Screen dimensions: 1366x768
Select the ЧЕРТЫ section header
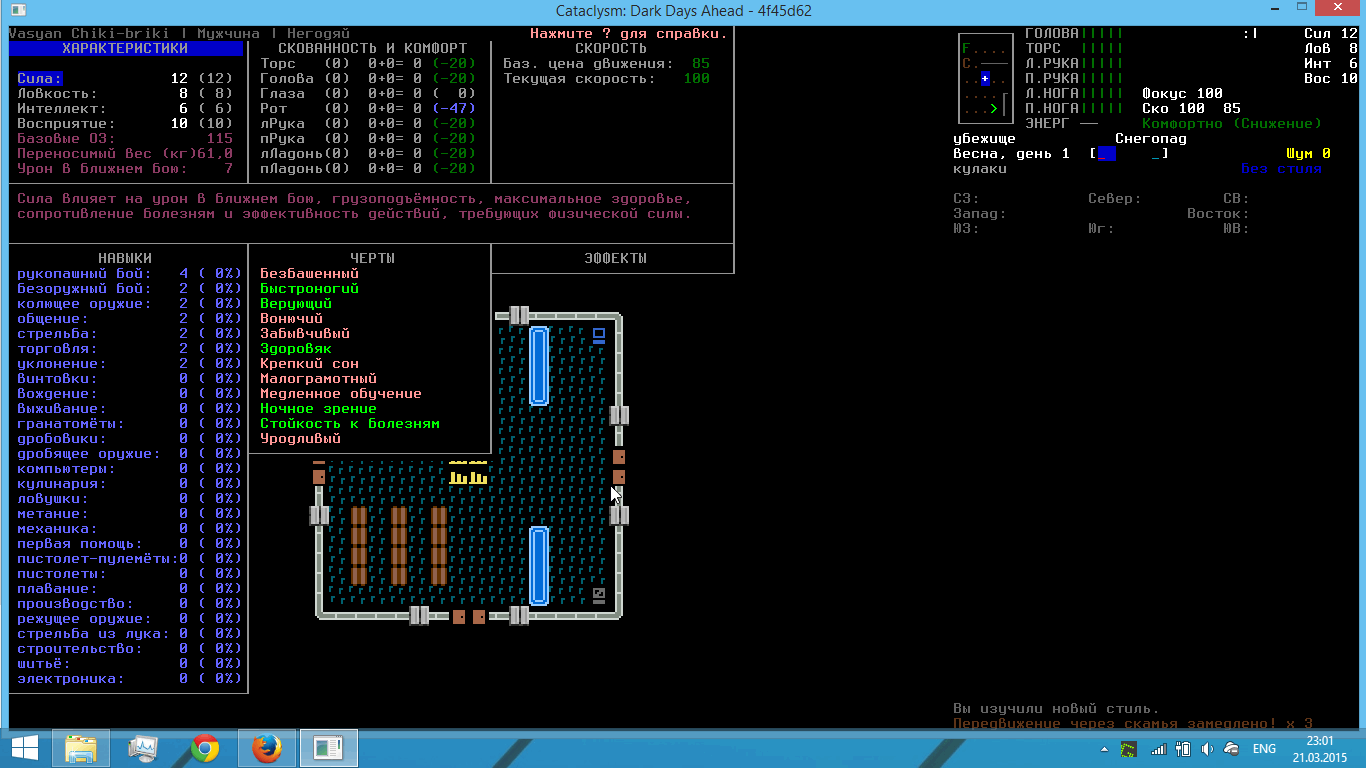point(372,258)
